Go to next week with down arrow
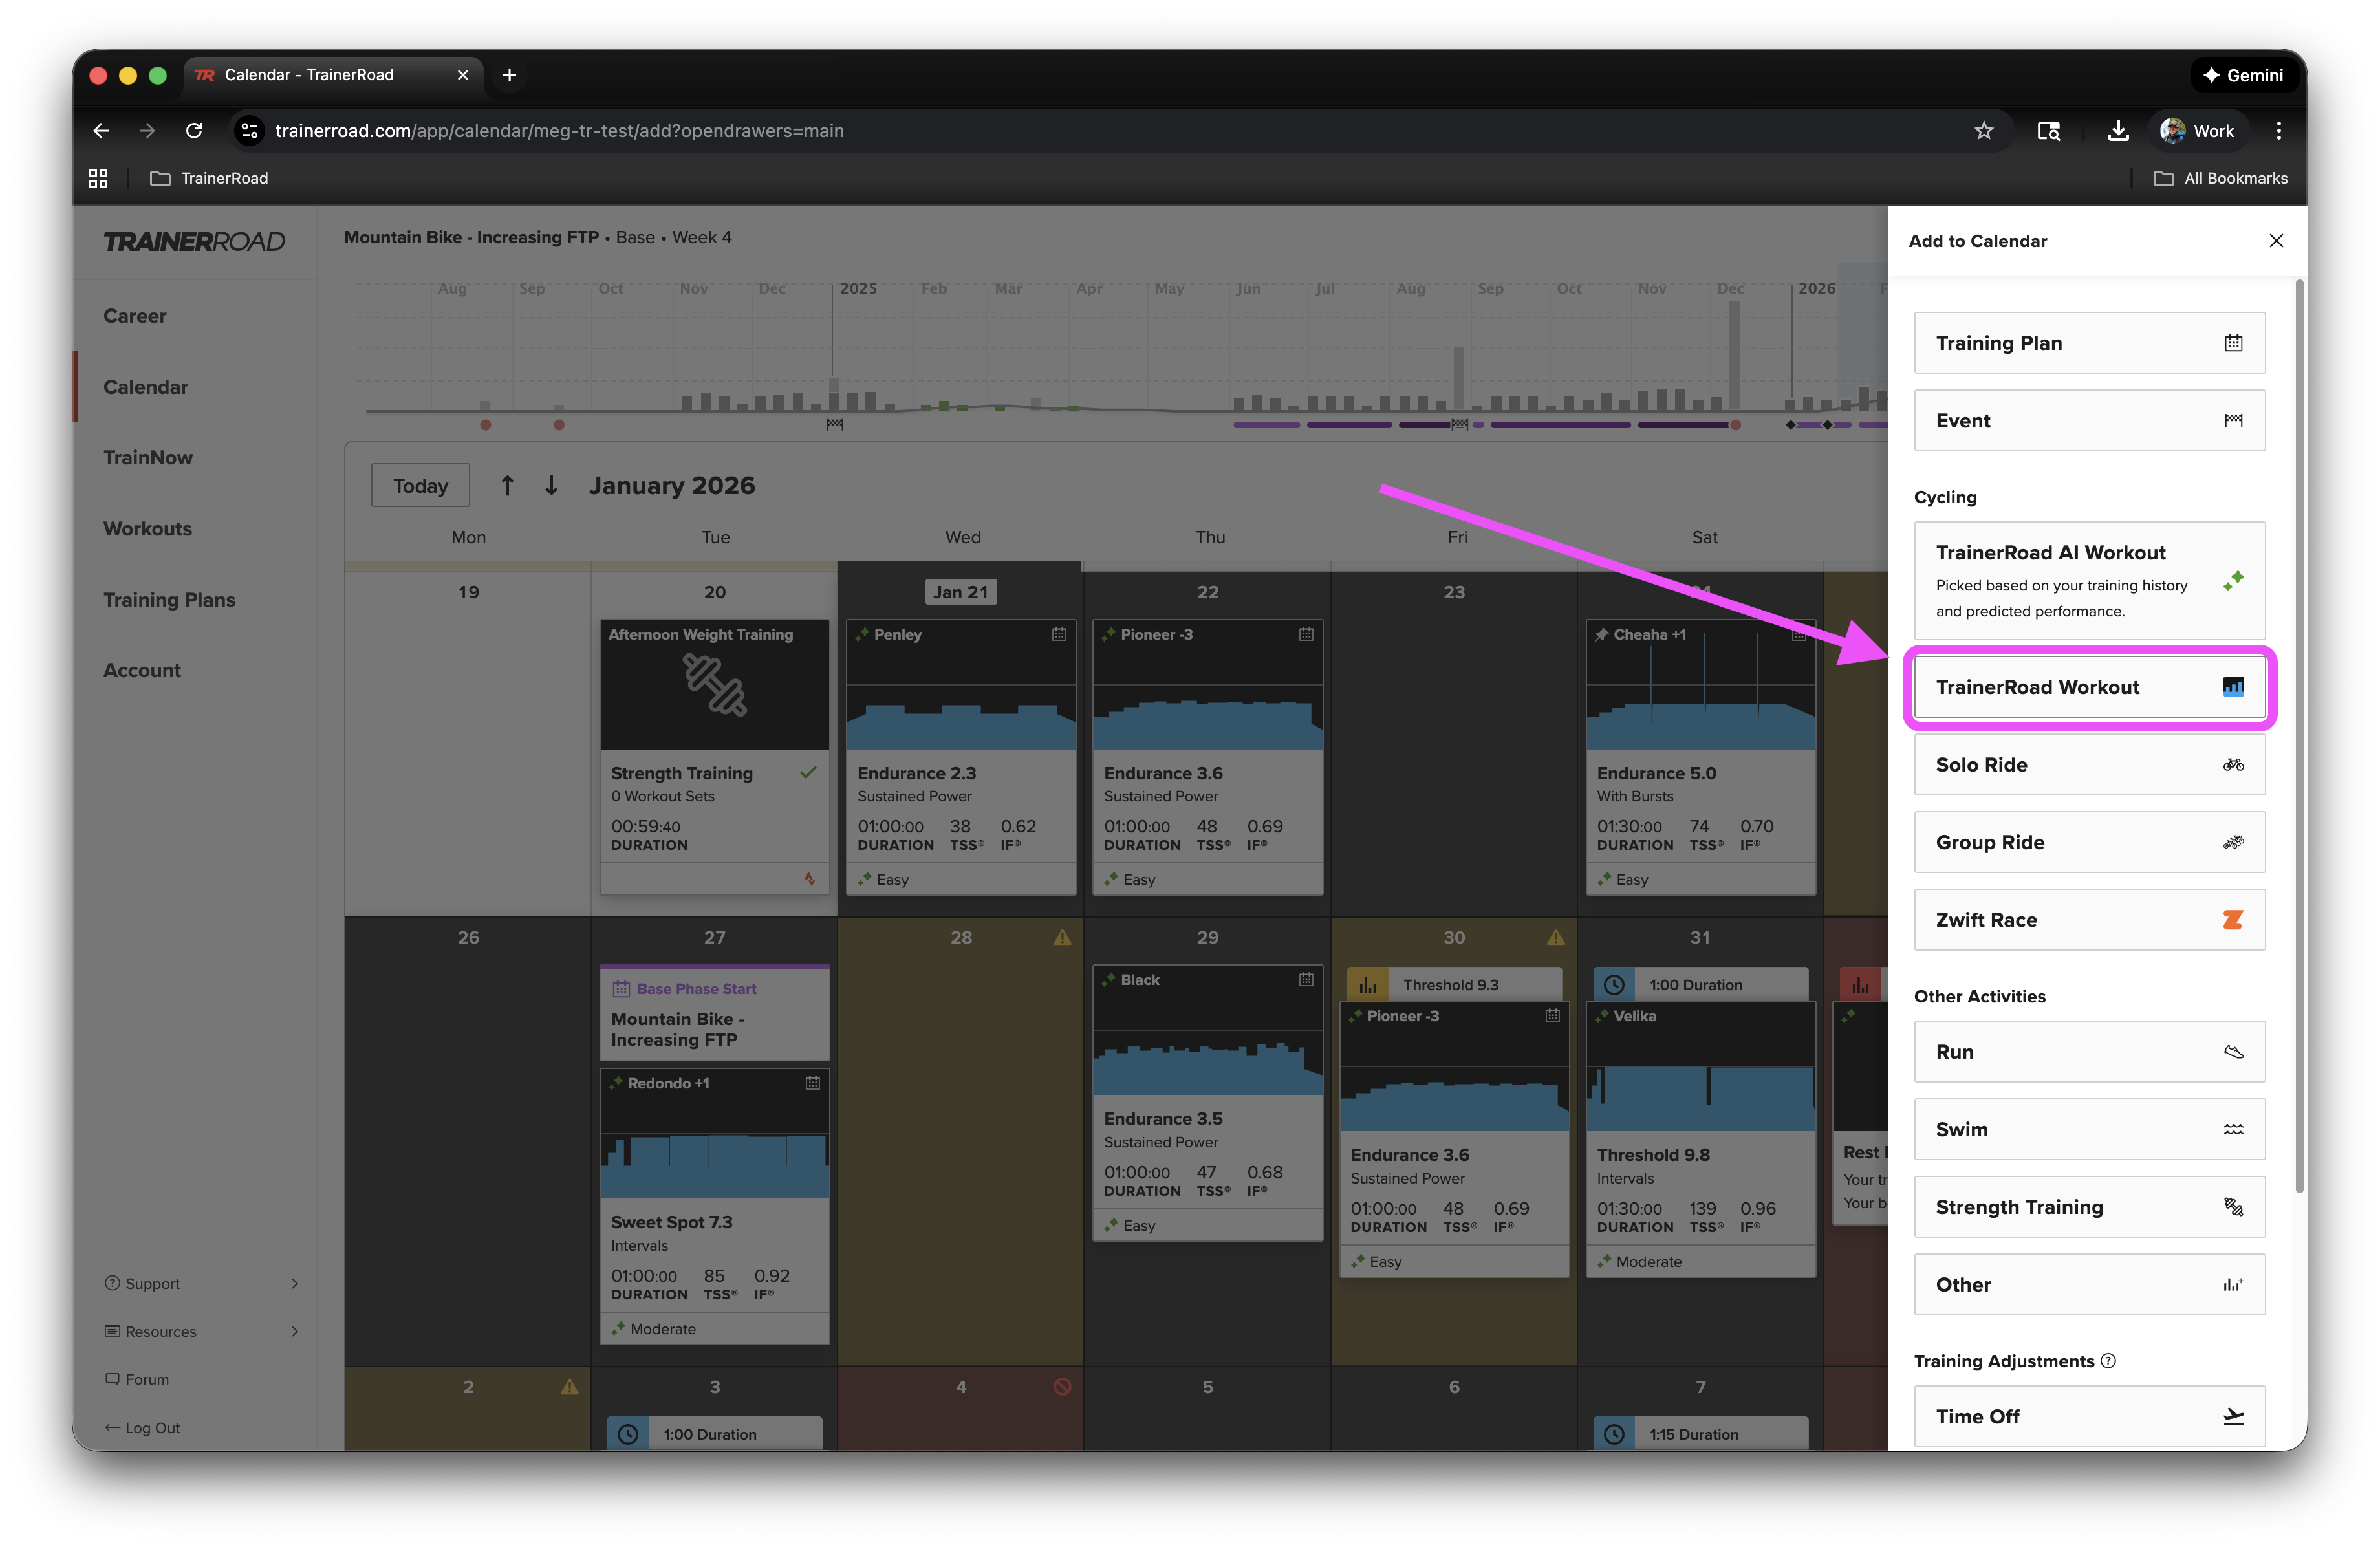The width and height of the screenshot is (2380, 1547). coord(551,486)
